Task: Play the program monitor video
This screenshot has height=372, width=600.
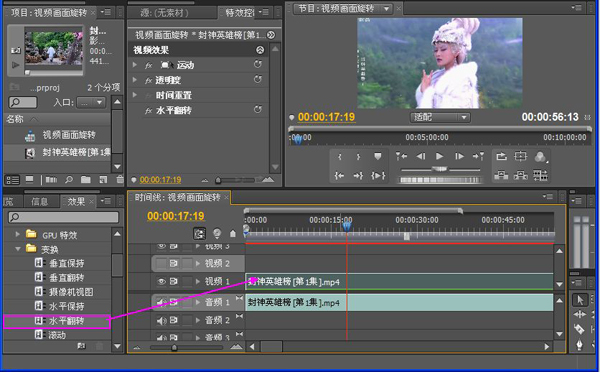Action: pos(440,156)
